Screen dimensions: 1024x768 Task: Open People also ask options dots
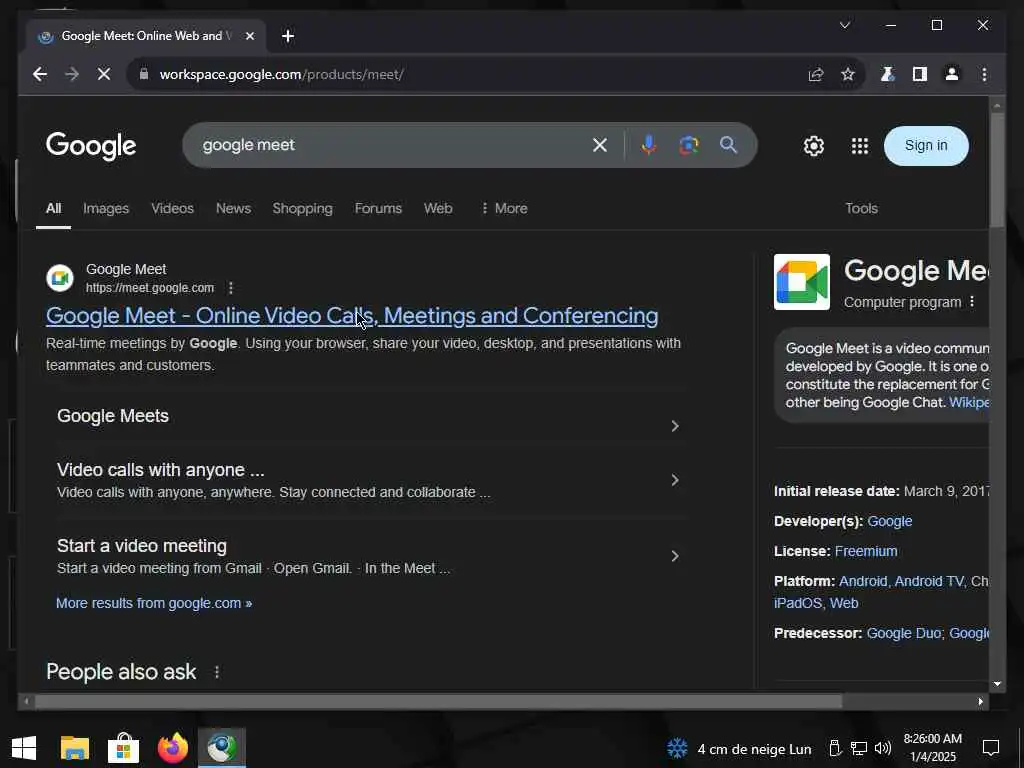click(x=217, y=672)
